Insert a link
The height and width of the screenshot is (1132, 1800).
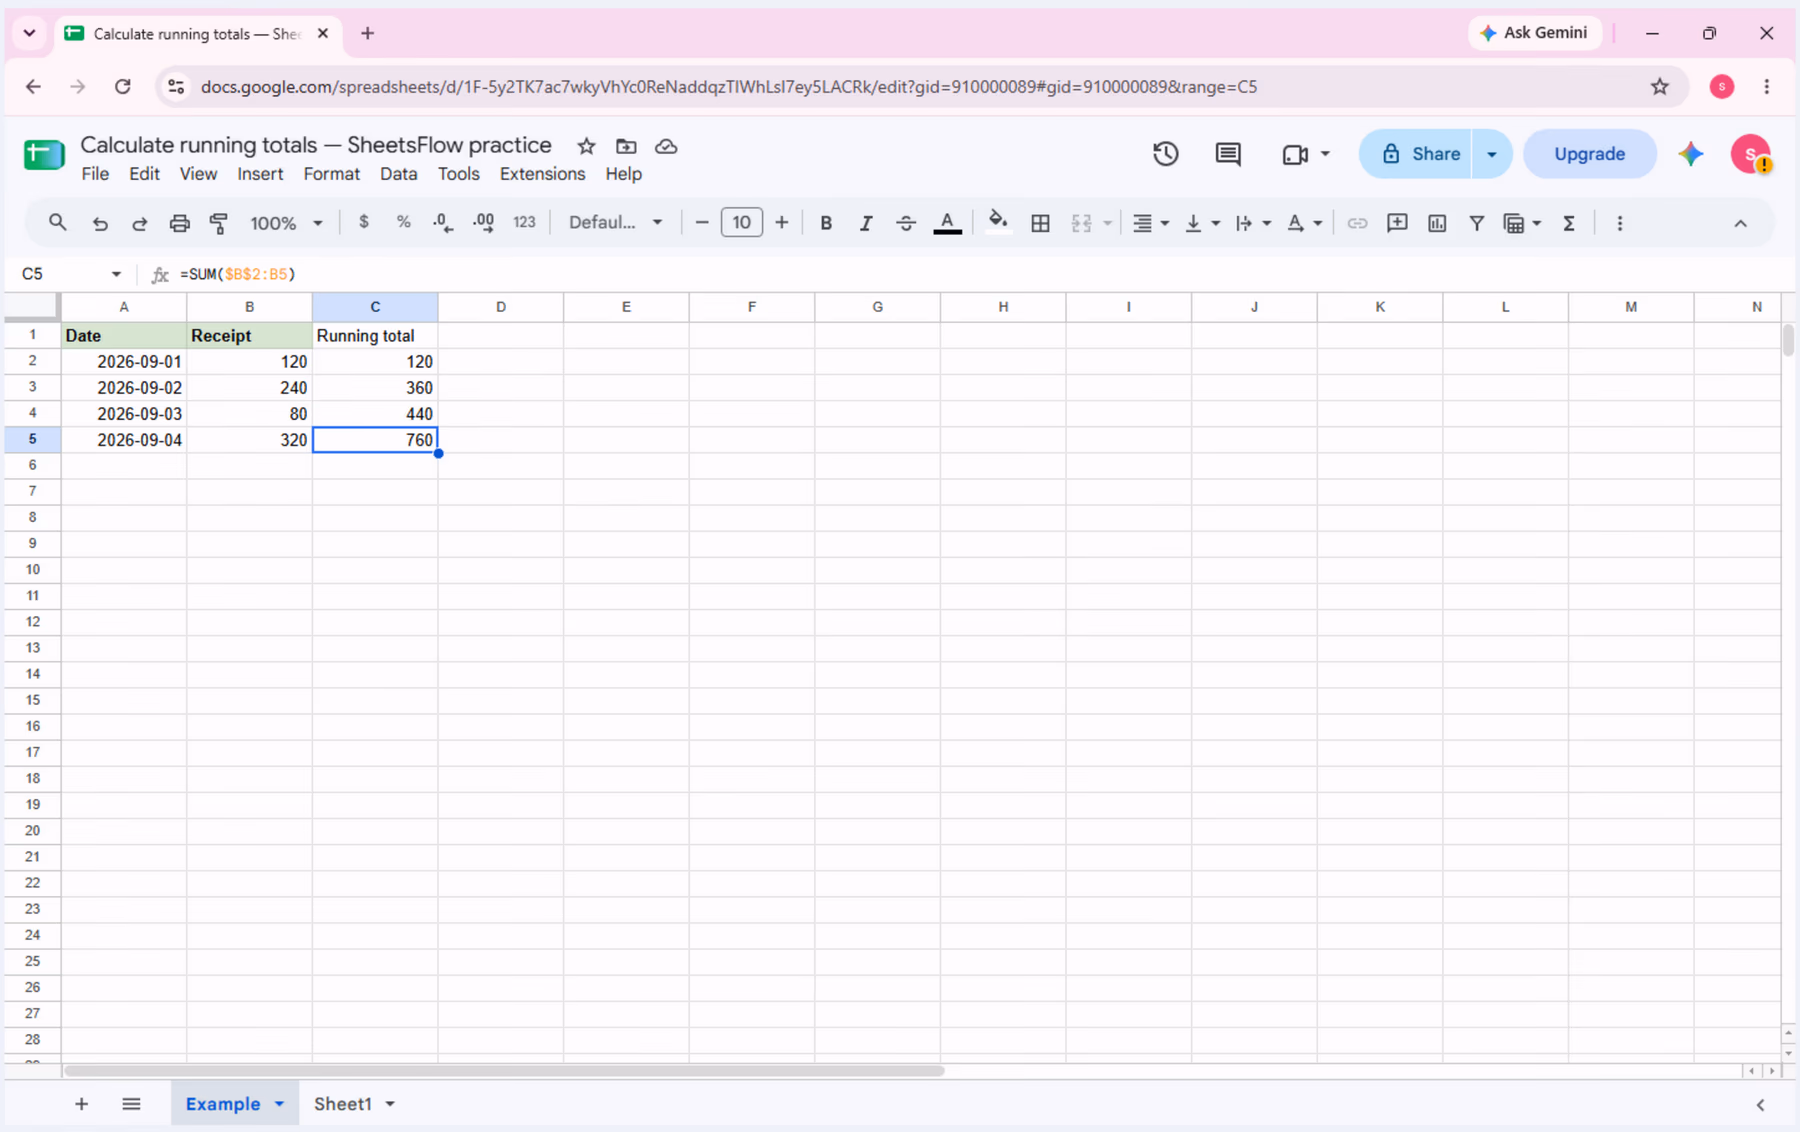pos(1357,223)
